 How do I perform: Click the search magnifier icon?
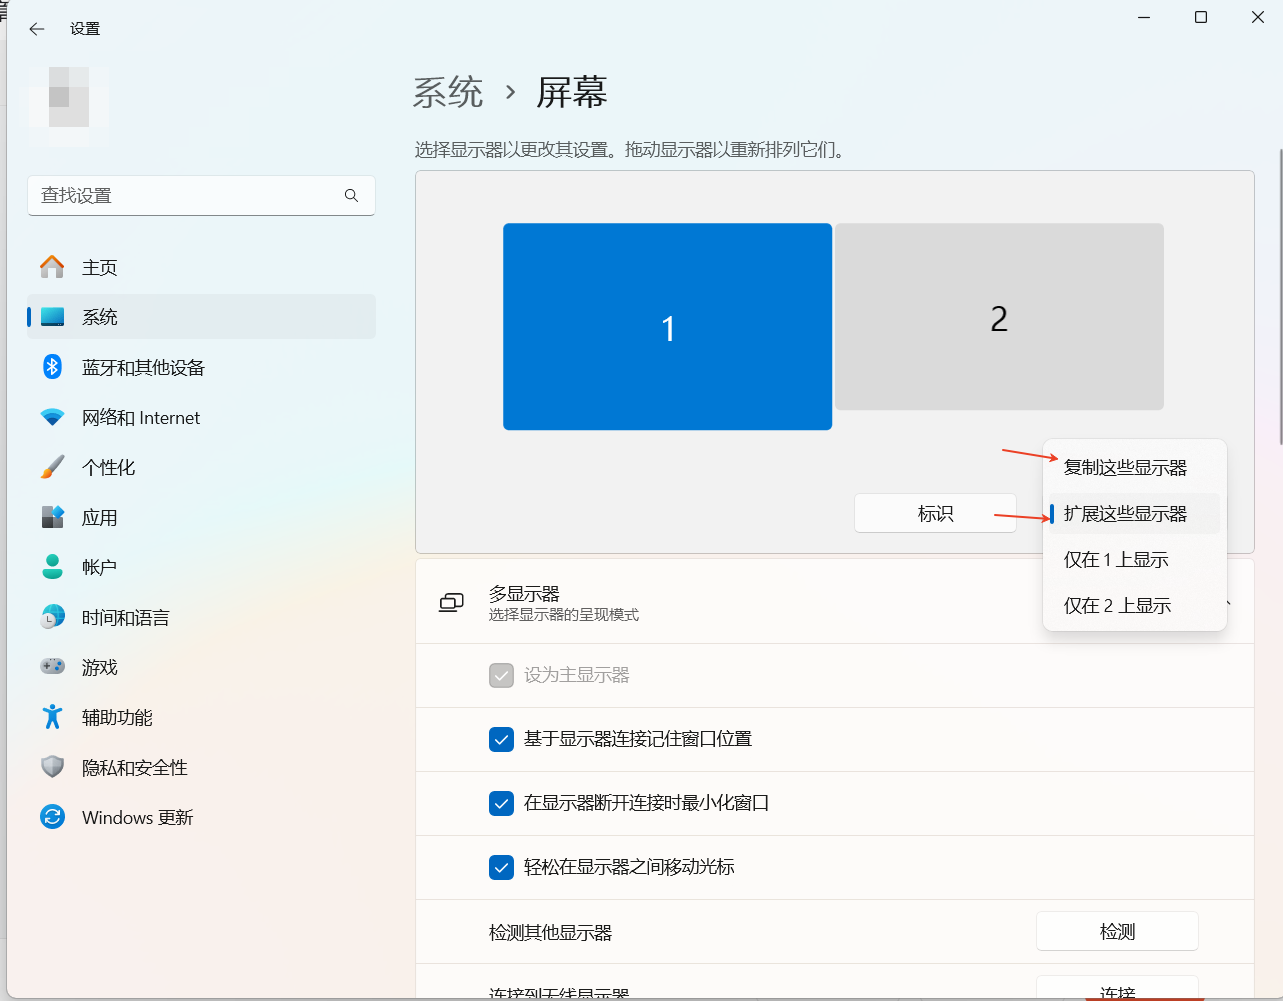click(351, 196)
